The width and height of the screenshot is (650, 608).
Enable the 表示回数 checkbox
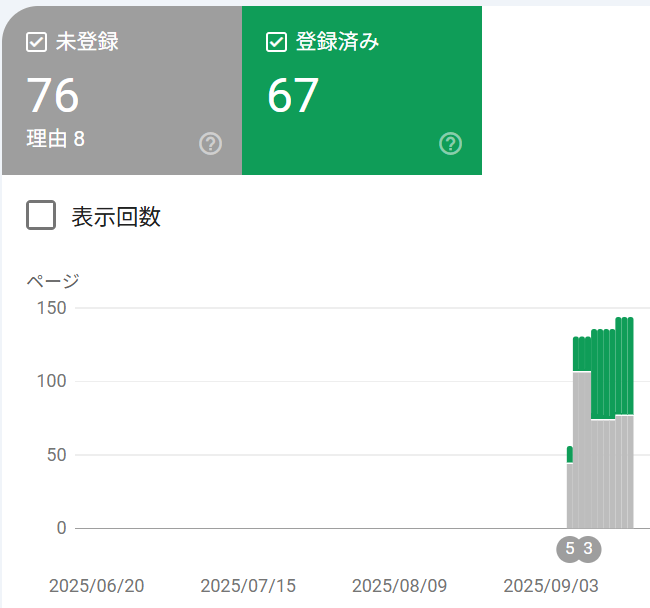point(41,215)
